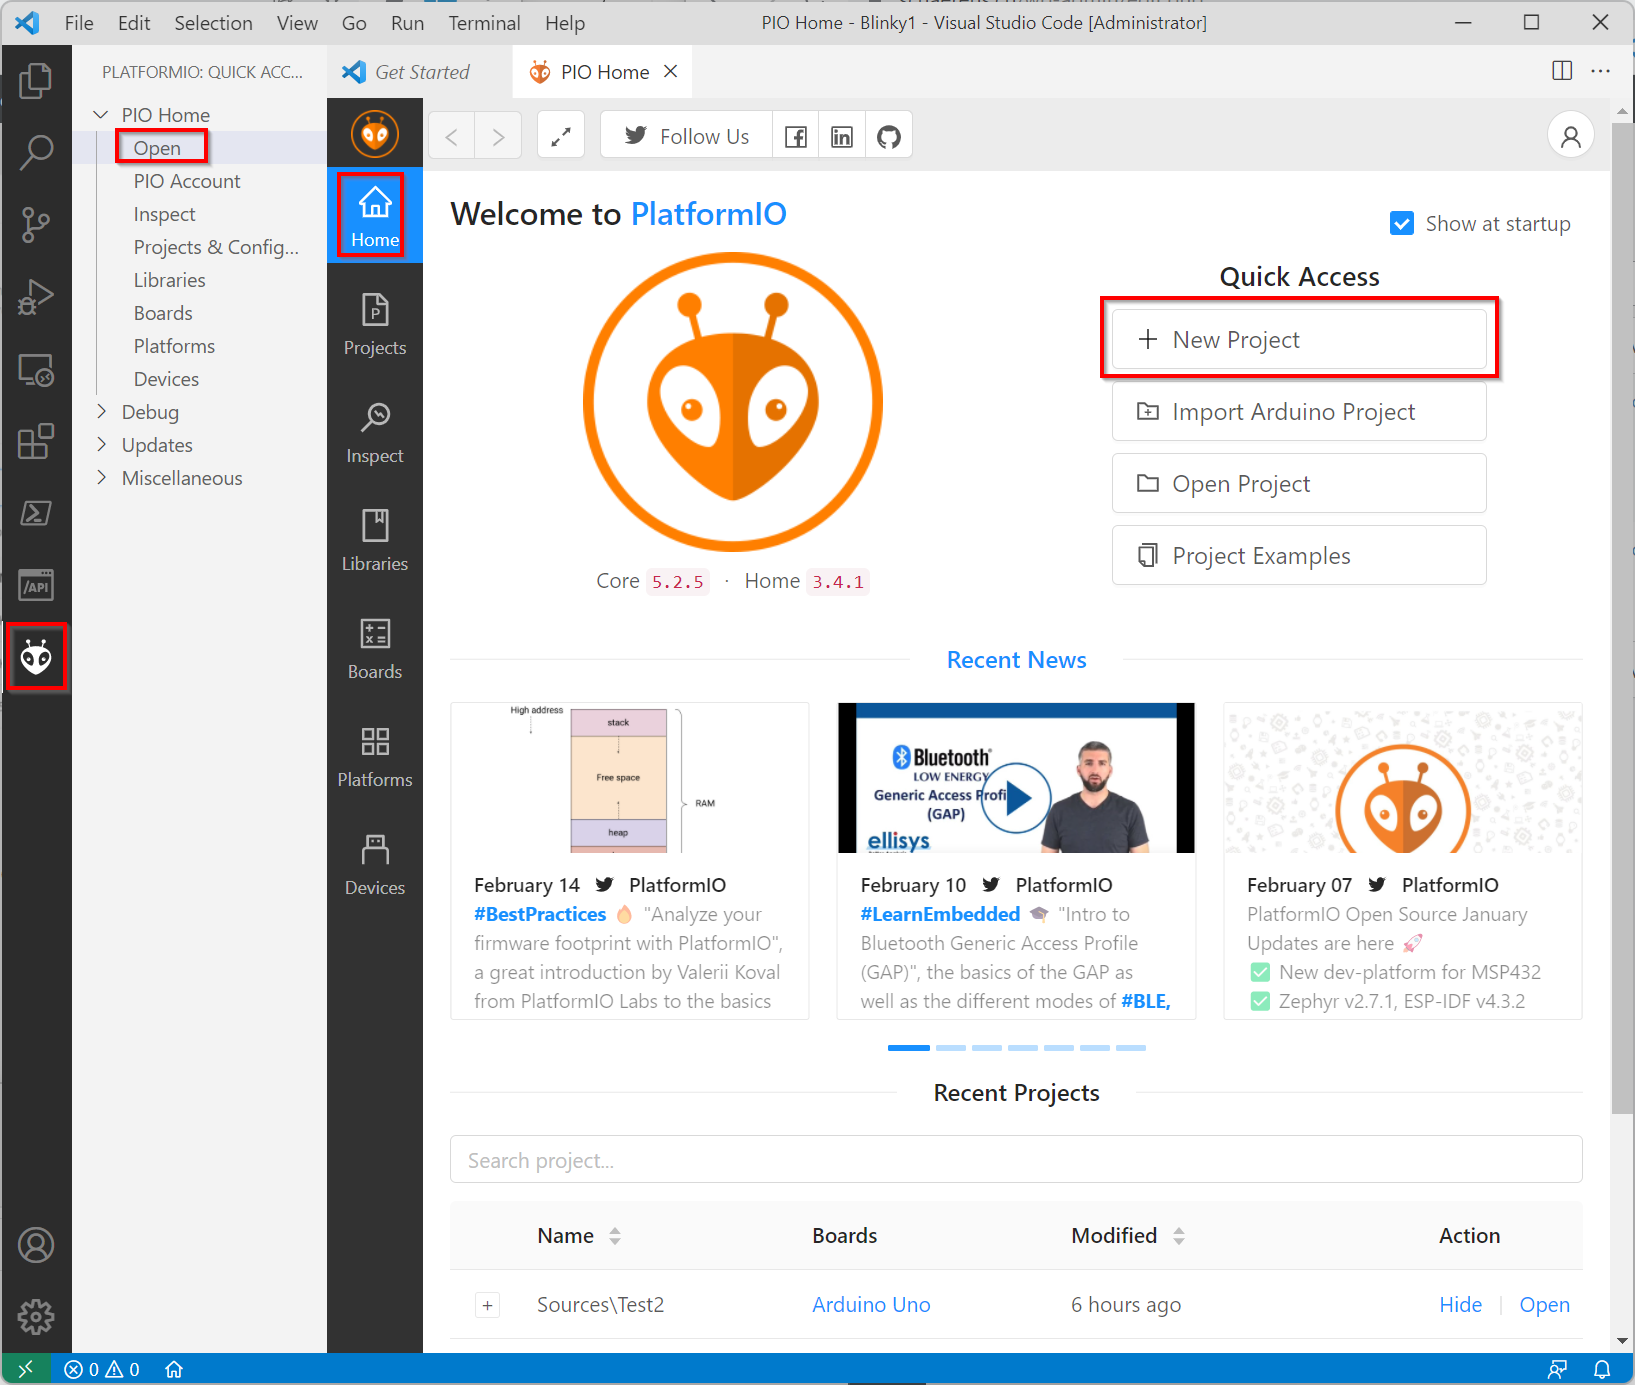
Task: Open the Extensions view
Action: pyautogui.click(x=36, y=441)
